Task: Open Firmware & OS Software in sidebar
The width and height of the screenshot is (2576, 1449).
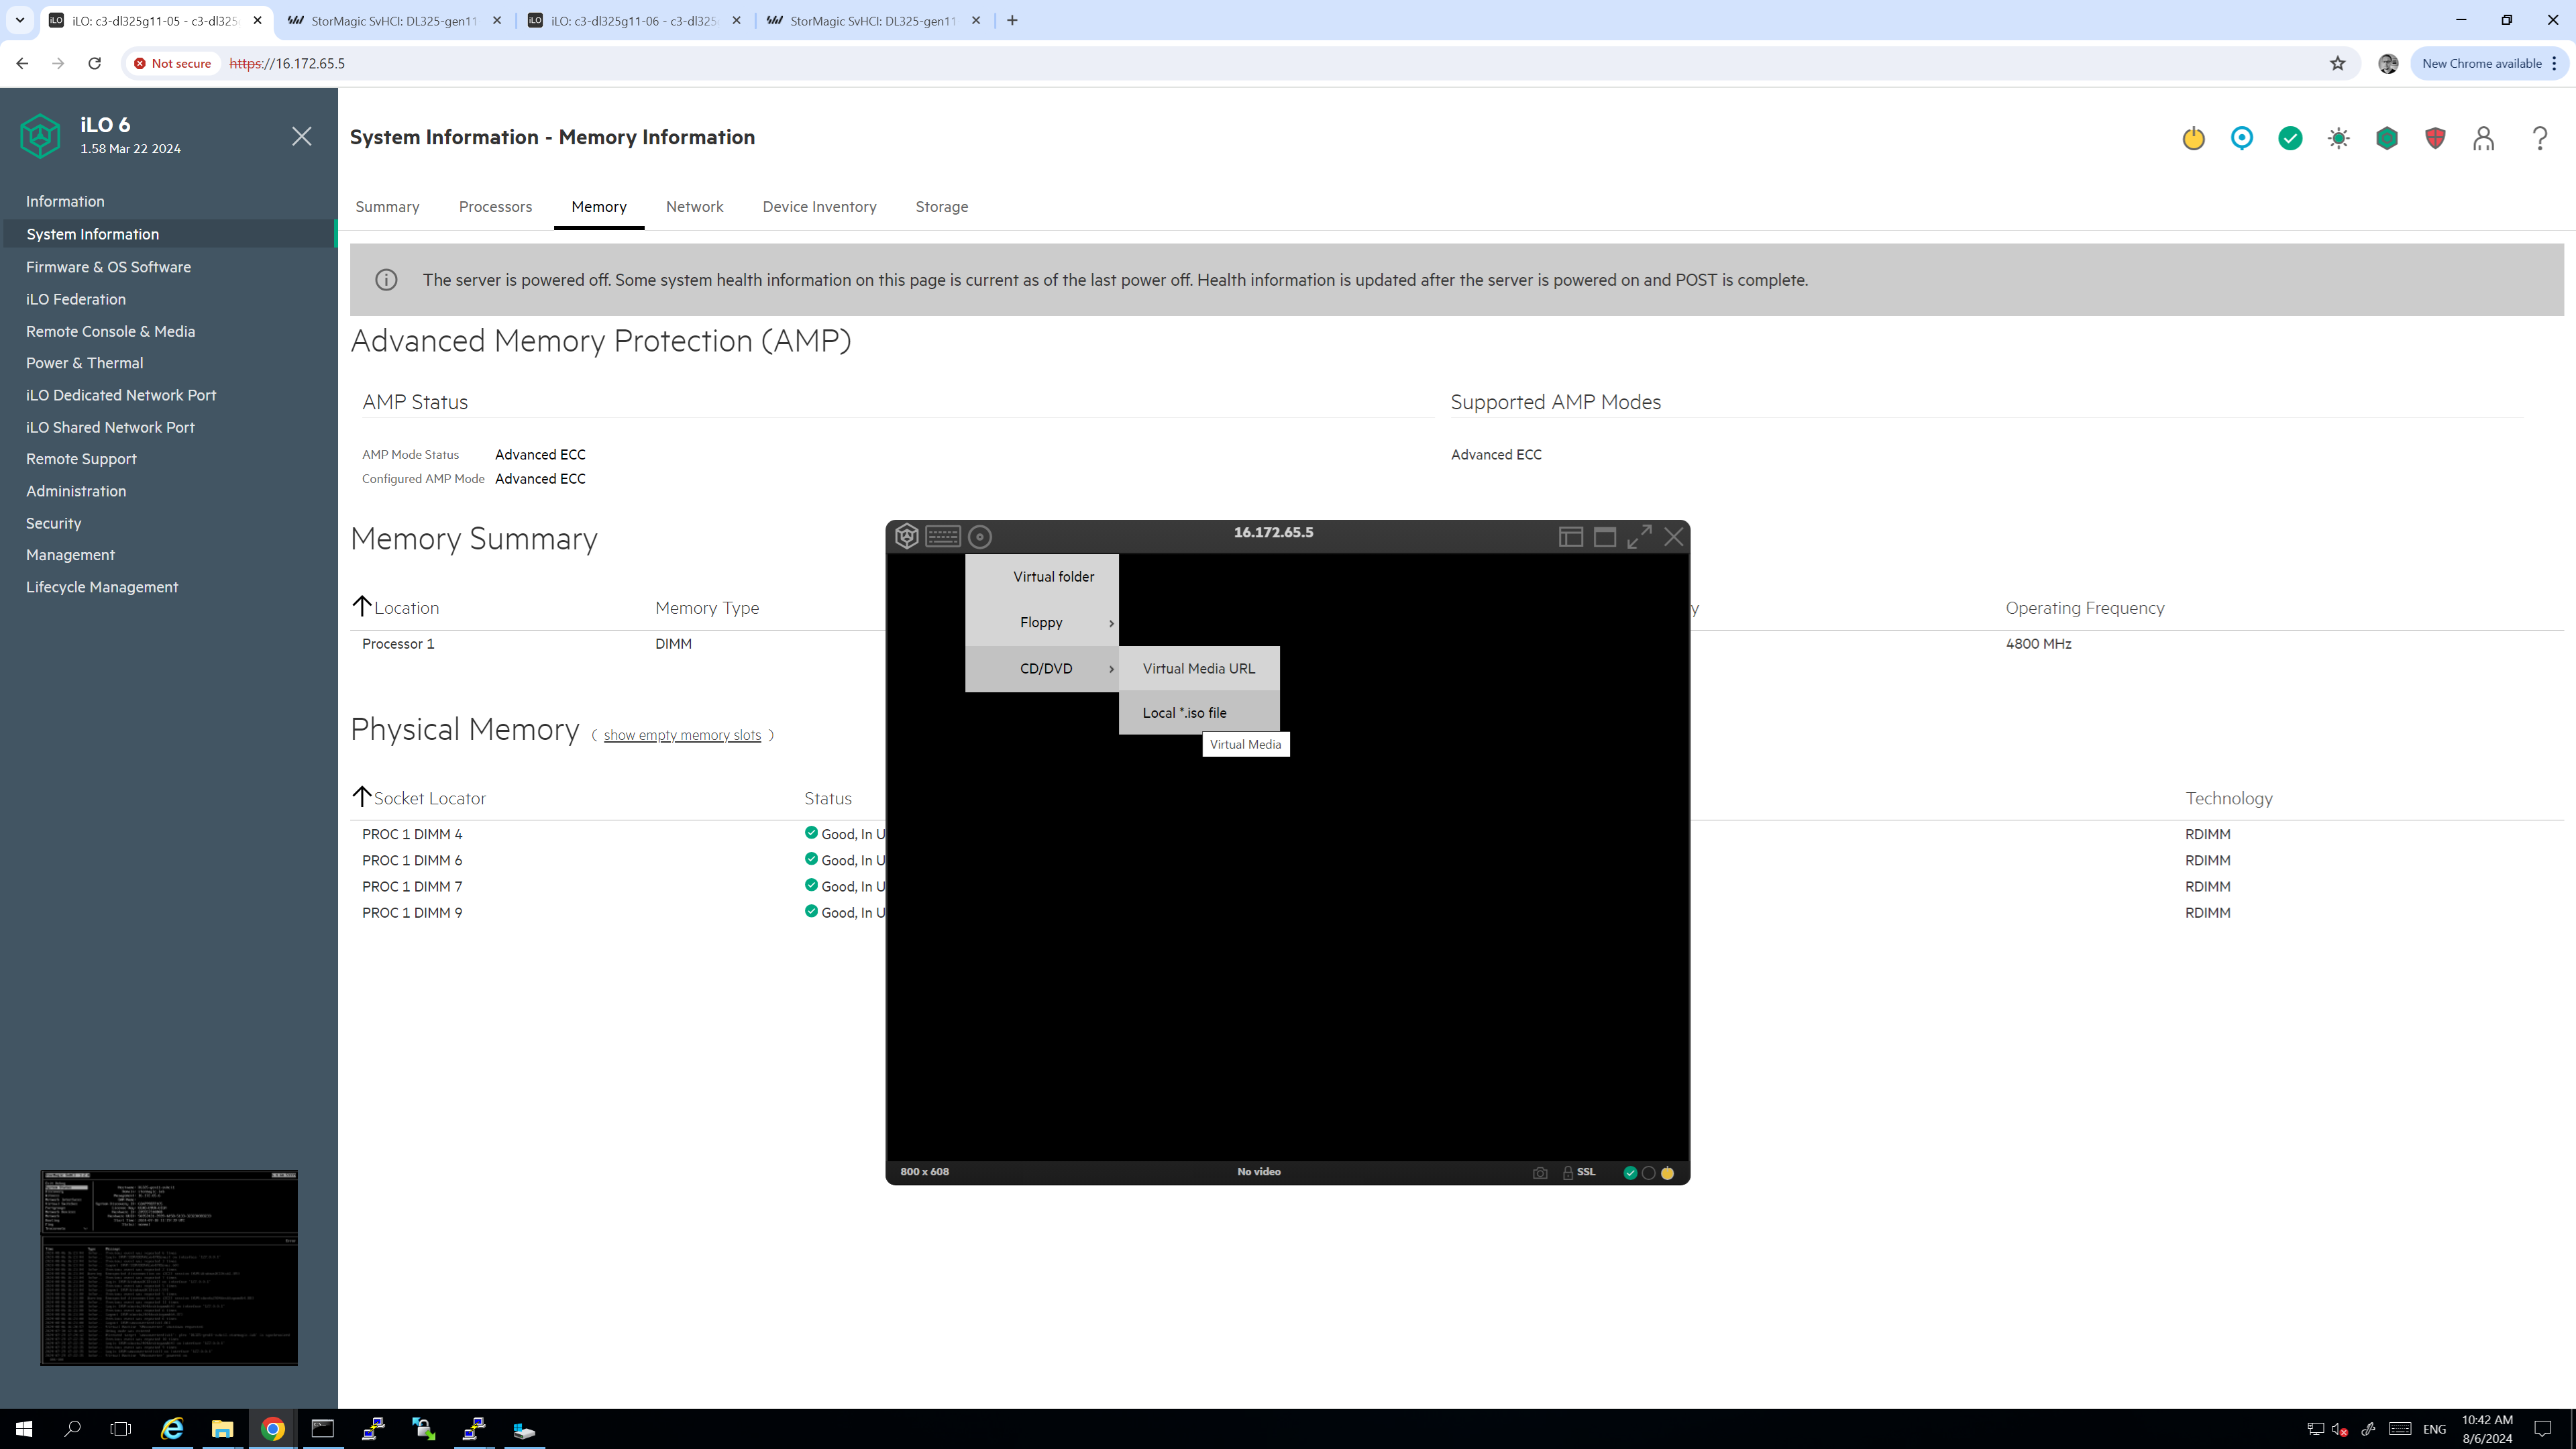Action: (108, 267)
